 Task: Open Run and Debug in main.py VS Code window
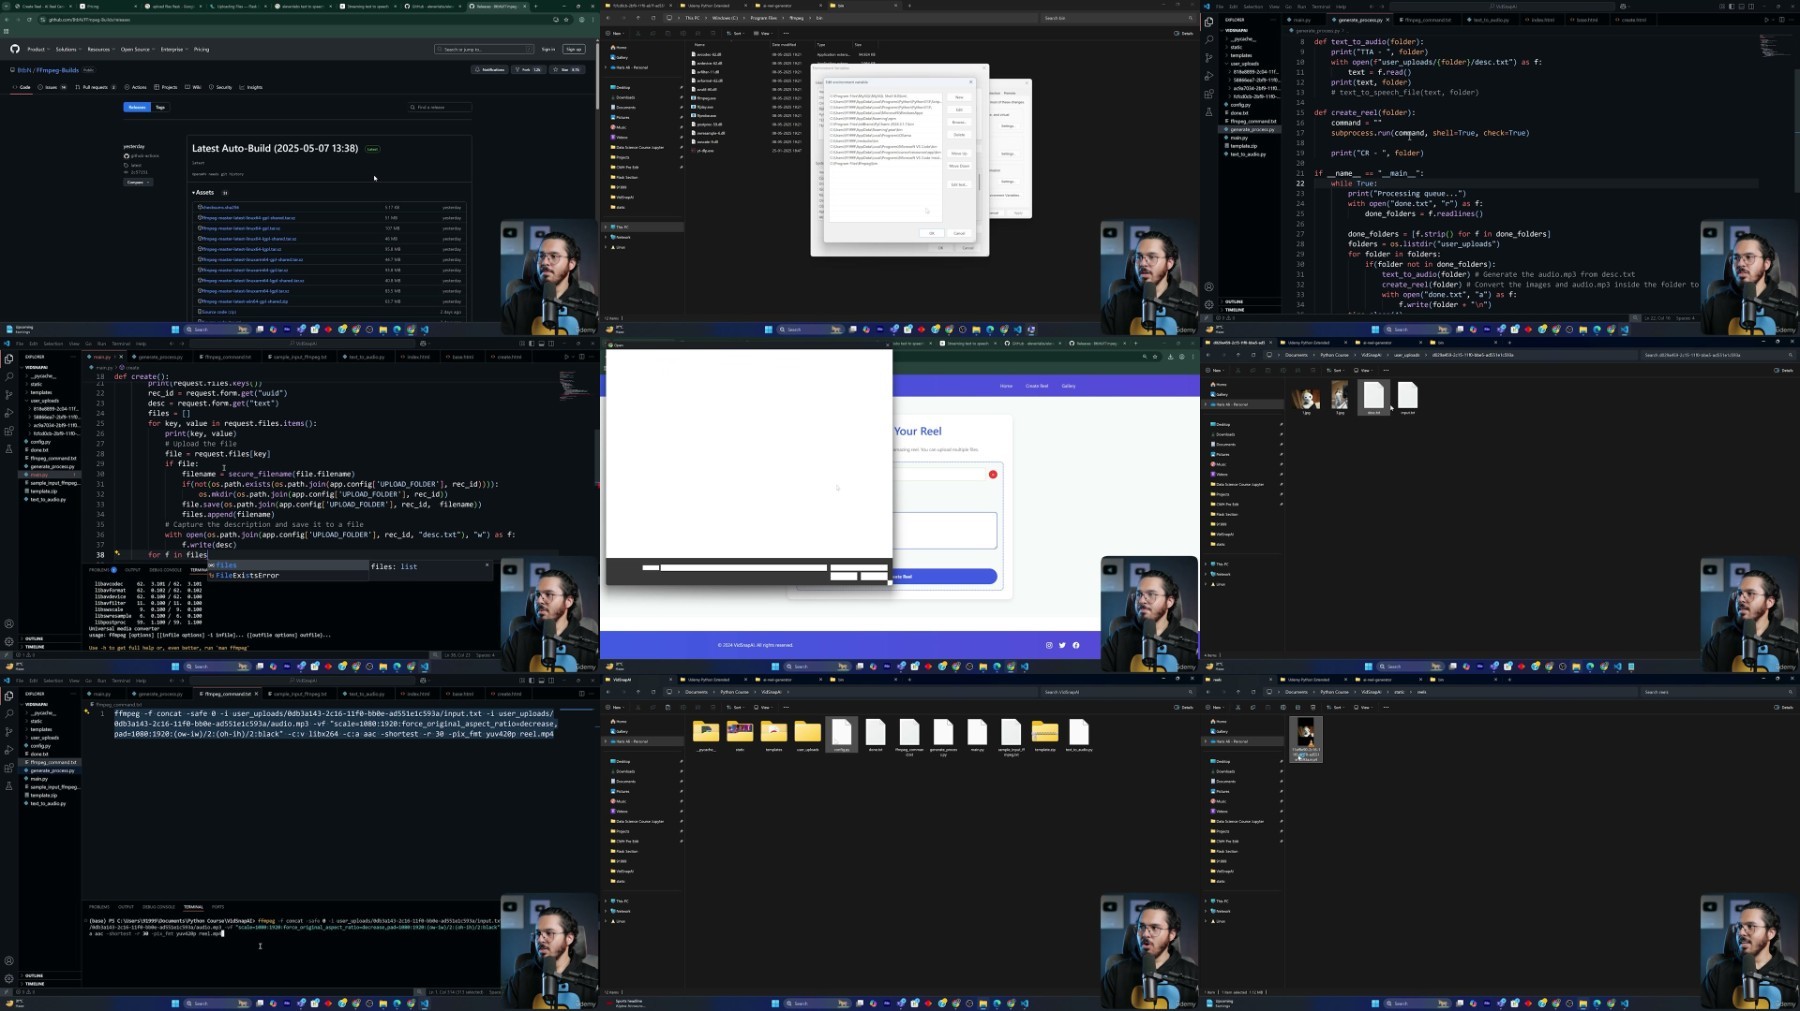[x=9, y=413]
